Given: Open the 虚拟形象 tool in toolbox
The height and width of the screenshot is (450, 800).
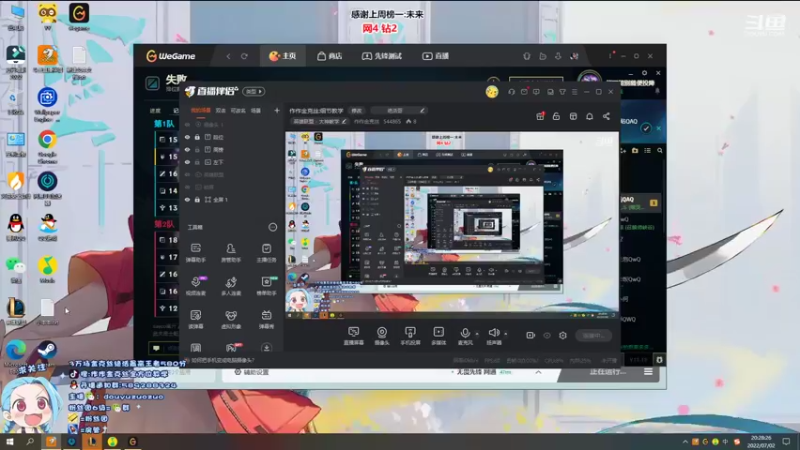Looking at the screenshot, I should coord(231,319).
